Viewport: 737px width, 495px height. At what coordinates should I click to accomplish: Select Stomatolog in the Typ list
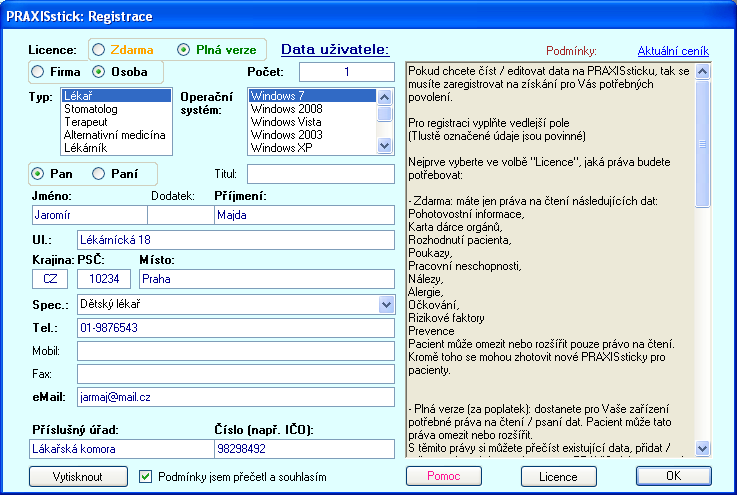[116, 109]
